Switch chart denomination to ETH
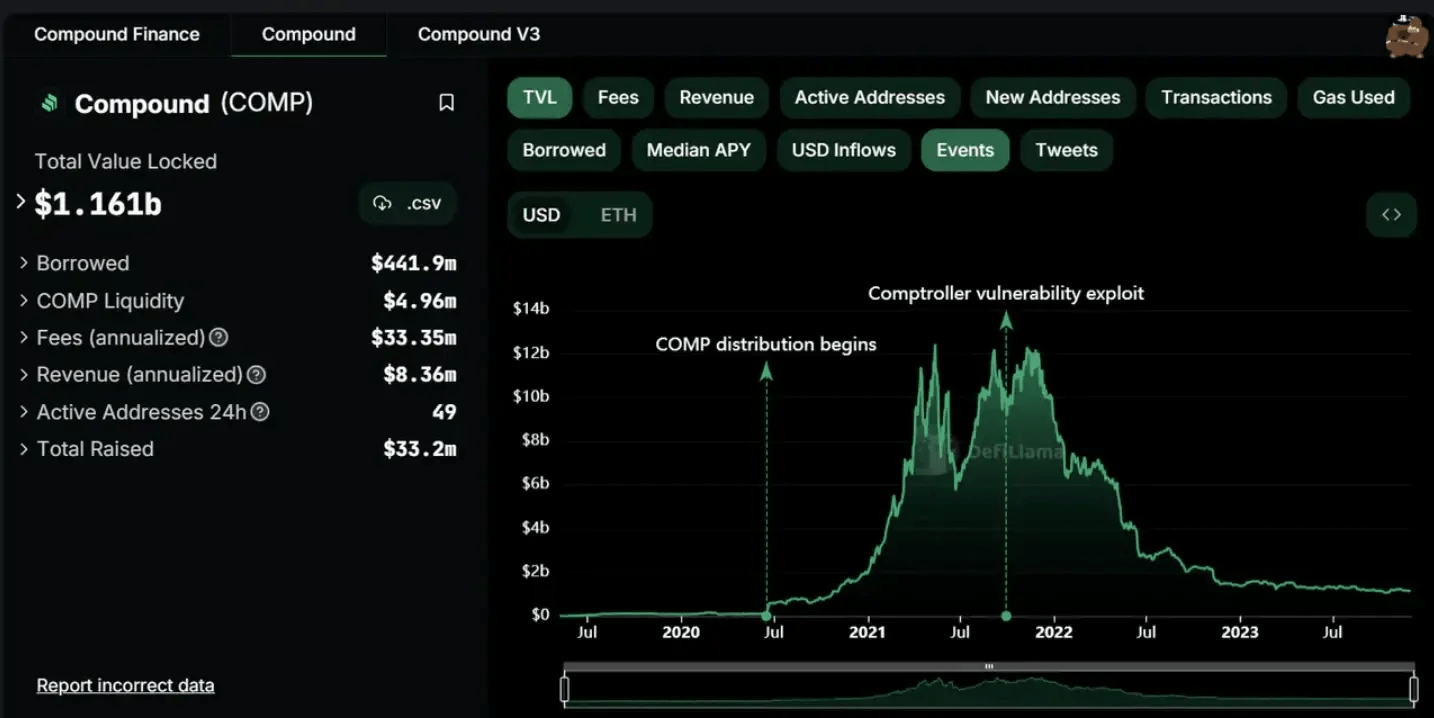This screenshot has width=1434, height=718. (618, 215)
